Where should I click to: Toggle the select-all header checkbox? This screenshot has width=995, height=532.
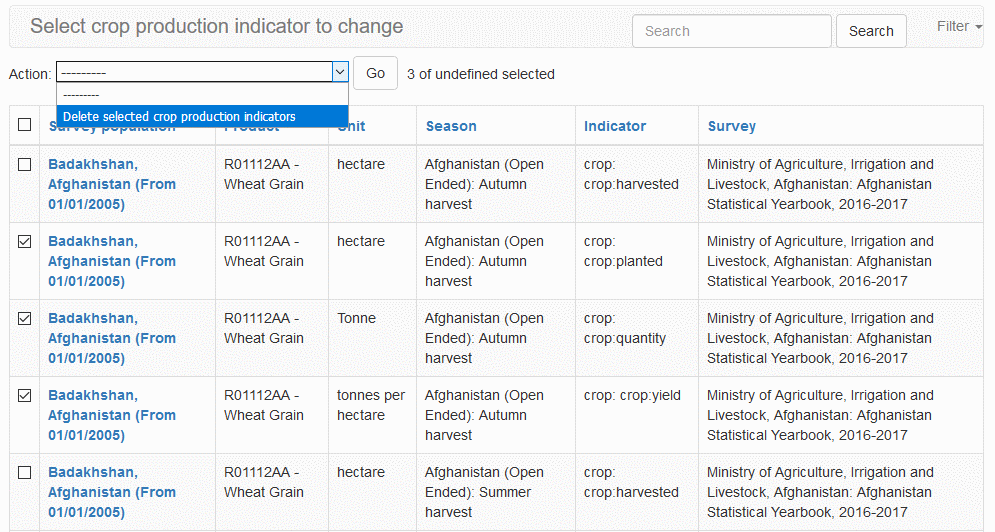click(x=25, y=125)
